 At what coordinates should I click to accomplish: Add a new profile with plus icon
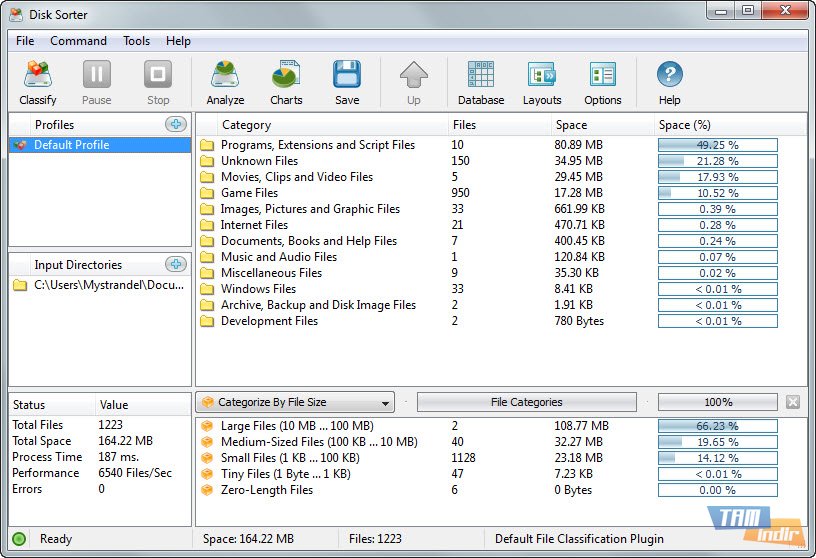click(176, 124)
